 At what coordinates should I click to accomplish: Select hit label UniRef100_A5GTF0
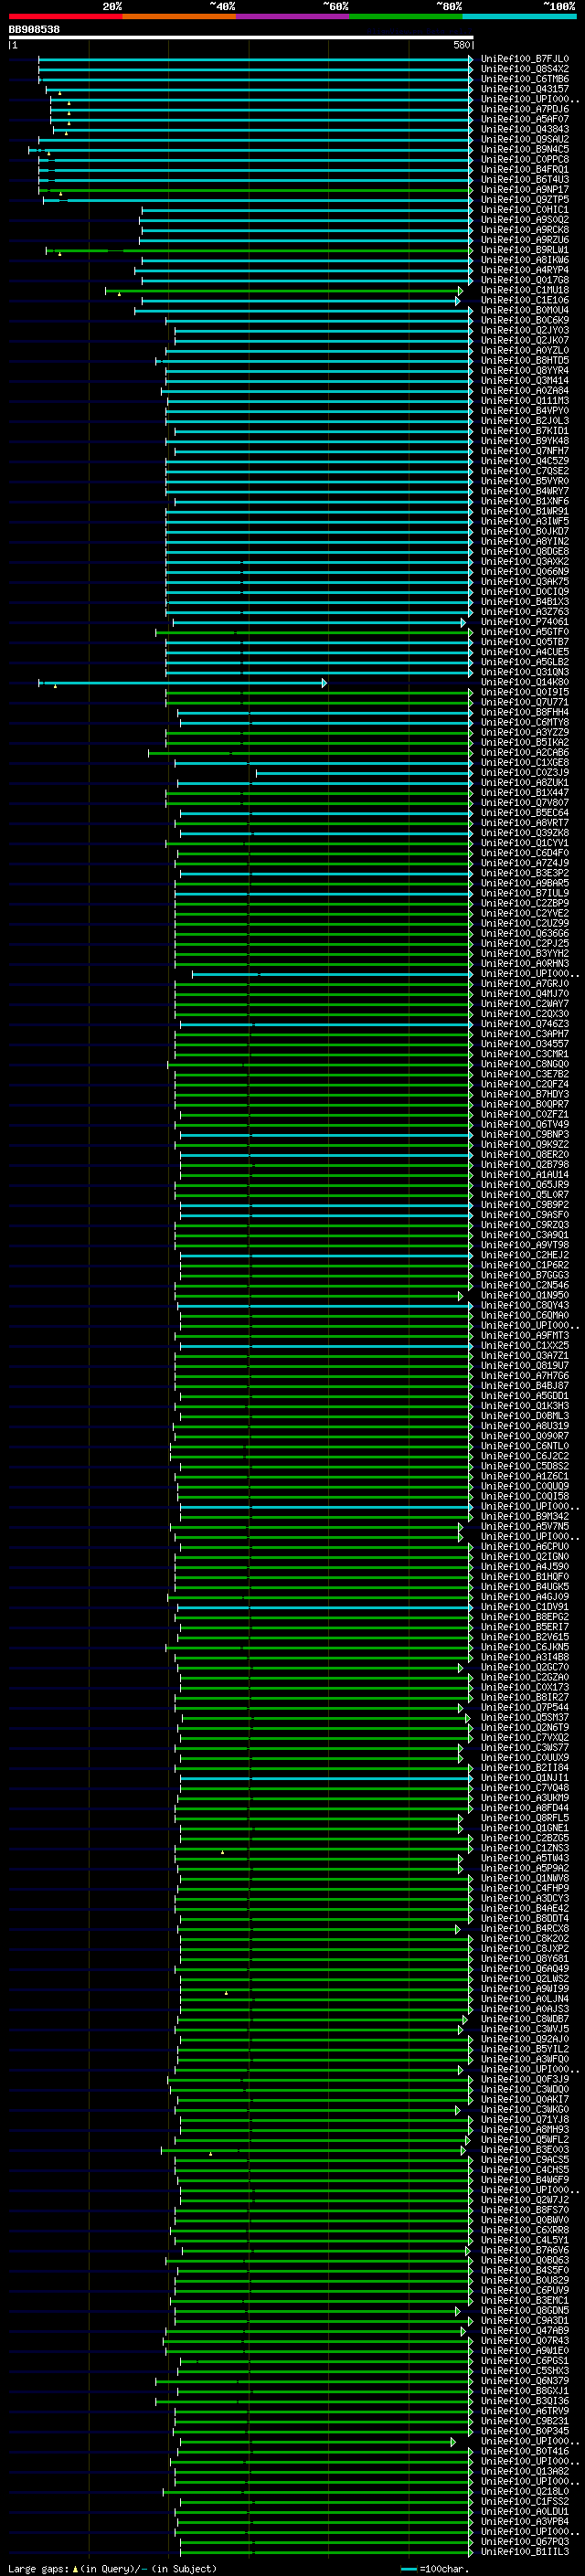click(524, 632)
